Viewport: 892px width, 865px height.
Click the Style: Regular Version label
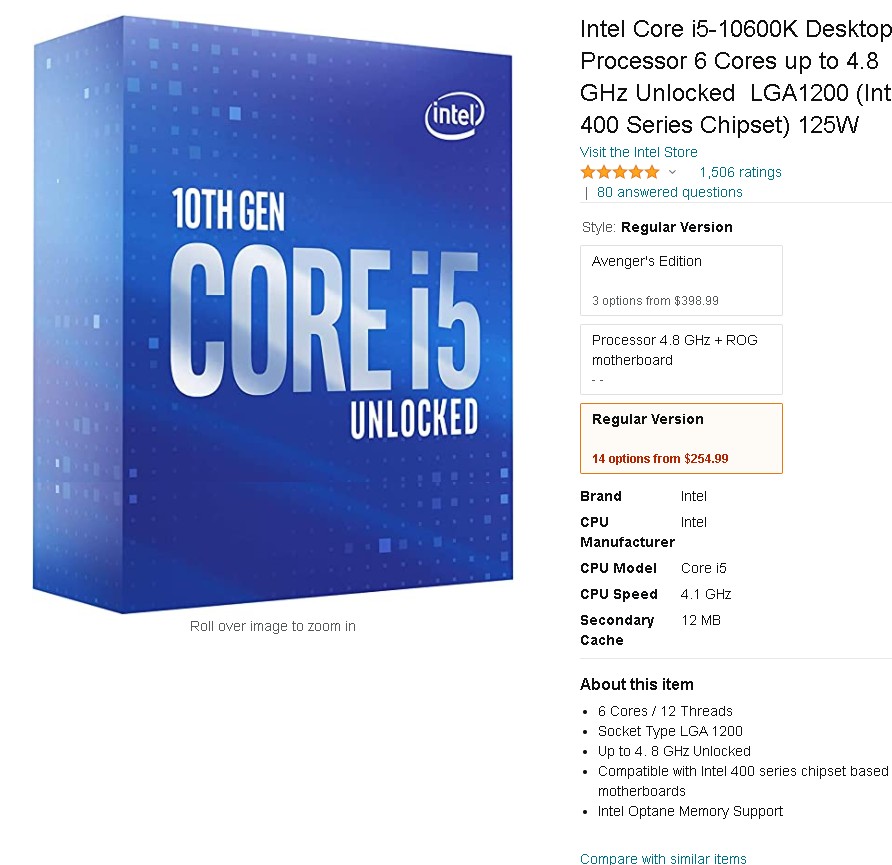tap(656, 227)
